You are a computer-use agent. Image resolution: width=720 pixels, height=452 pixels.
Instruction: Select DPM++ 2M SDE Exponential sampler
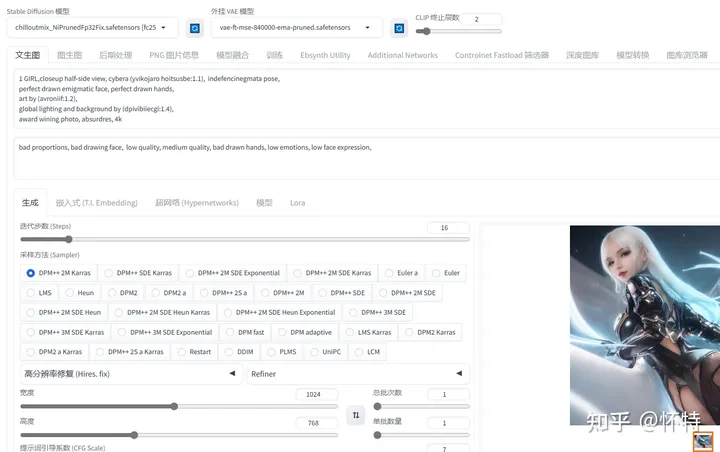(x=232, y=273)
